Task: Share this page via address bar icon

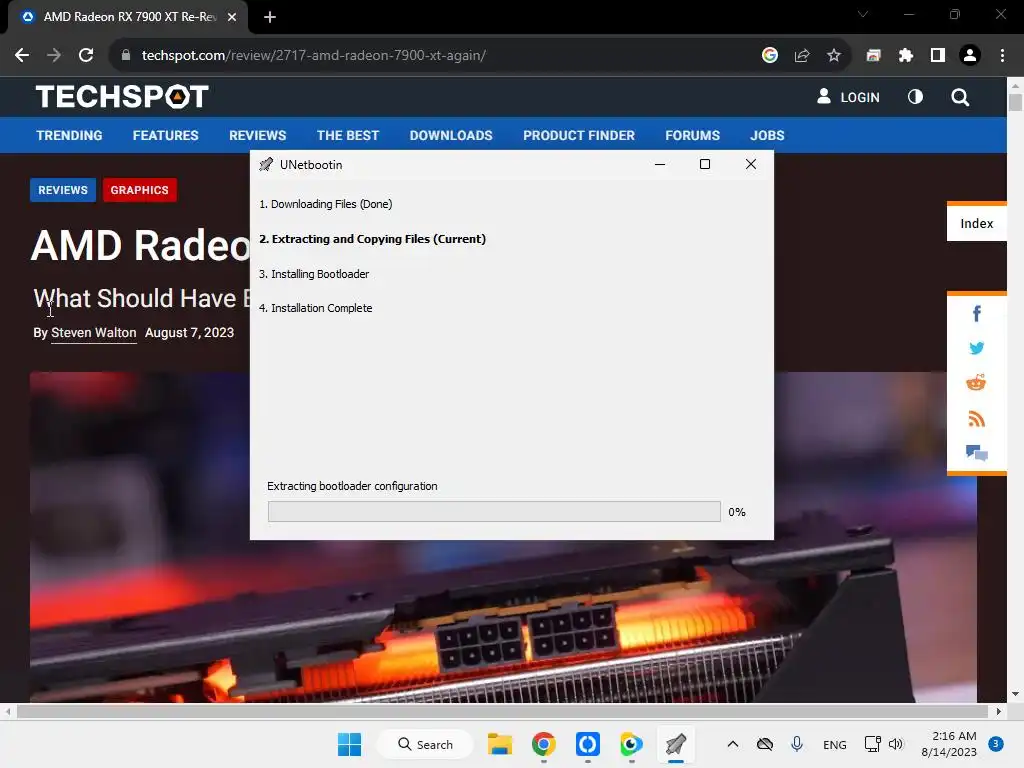Action: (802, 56)
